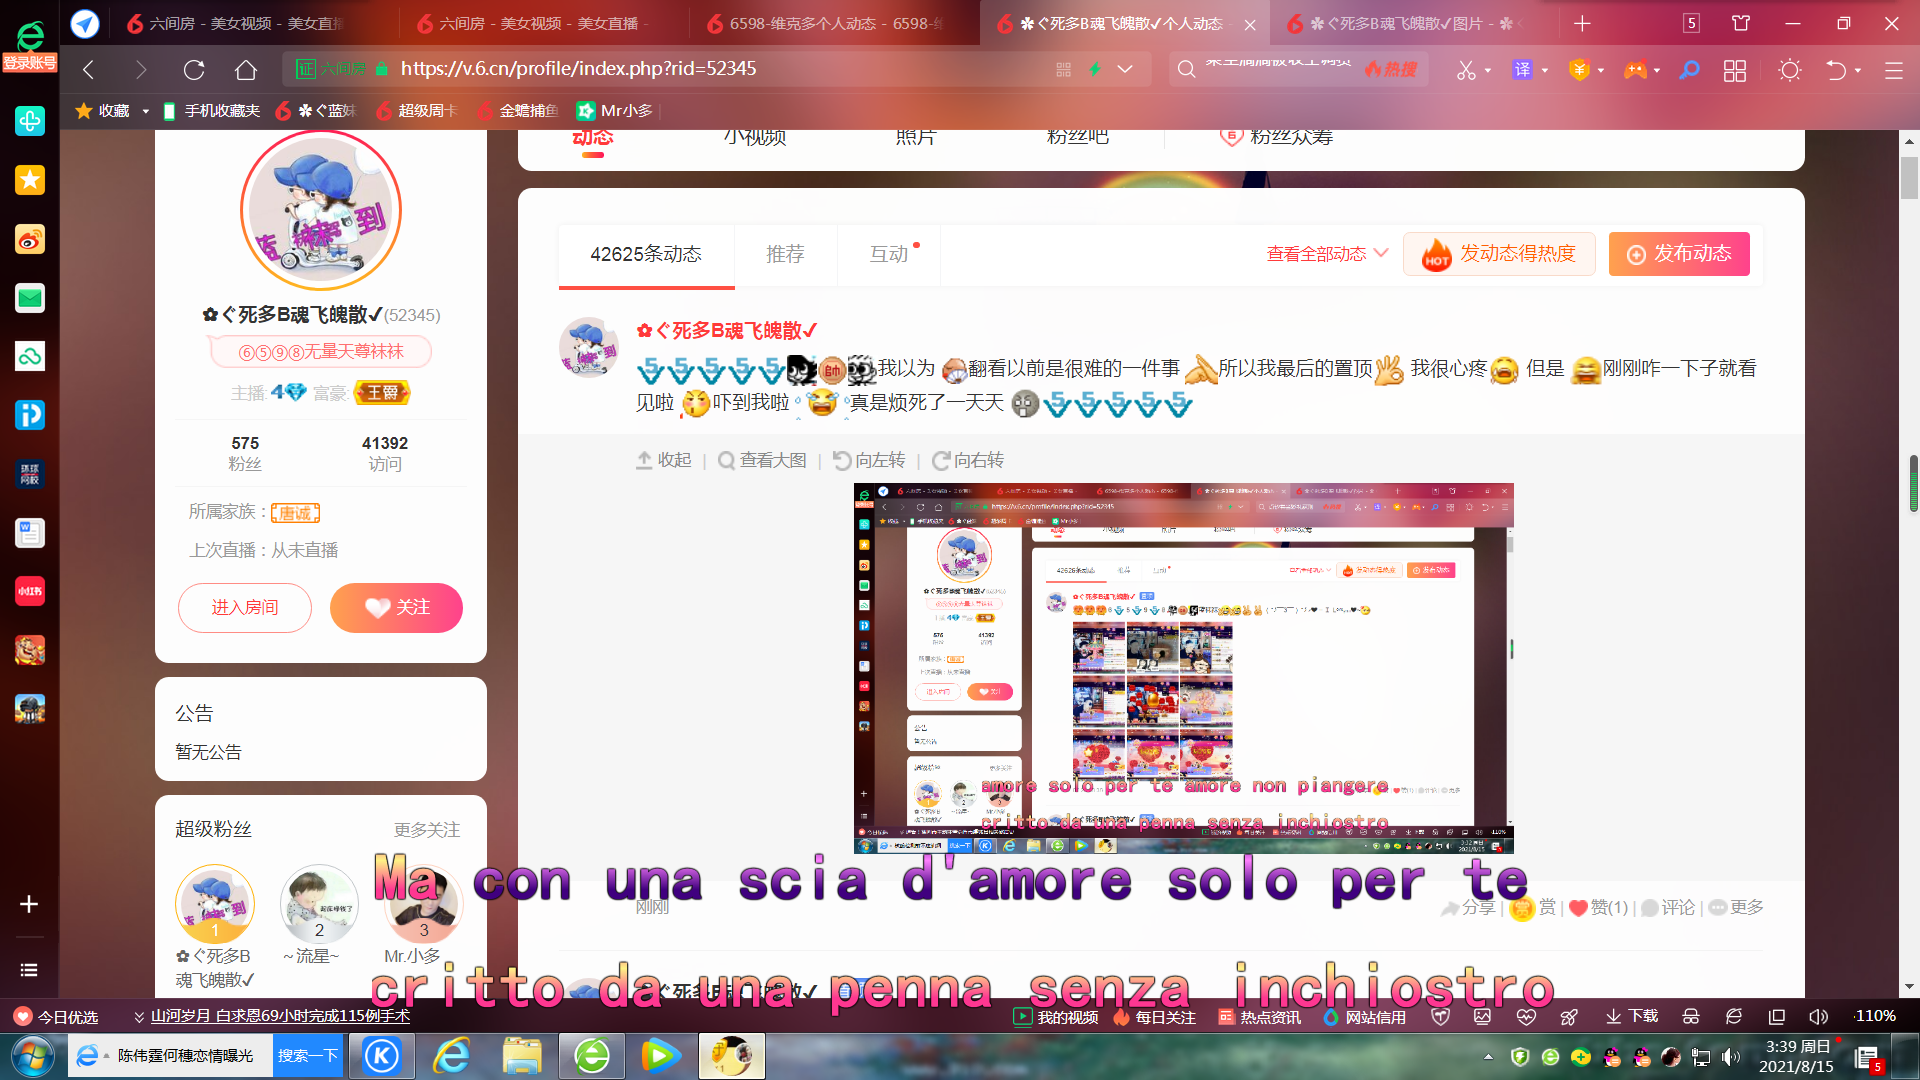1920x1080 pixels.
Task: Click 进入房间 button
Action: click(245, 608)
